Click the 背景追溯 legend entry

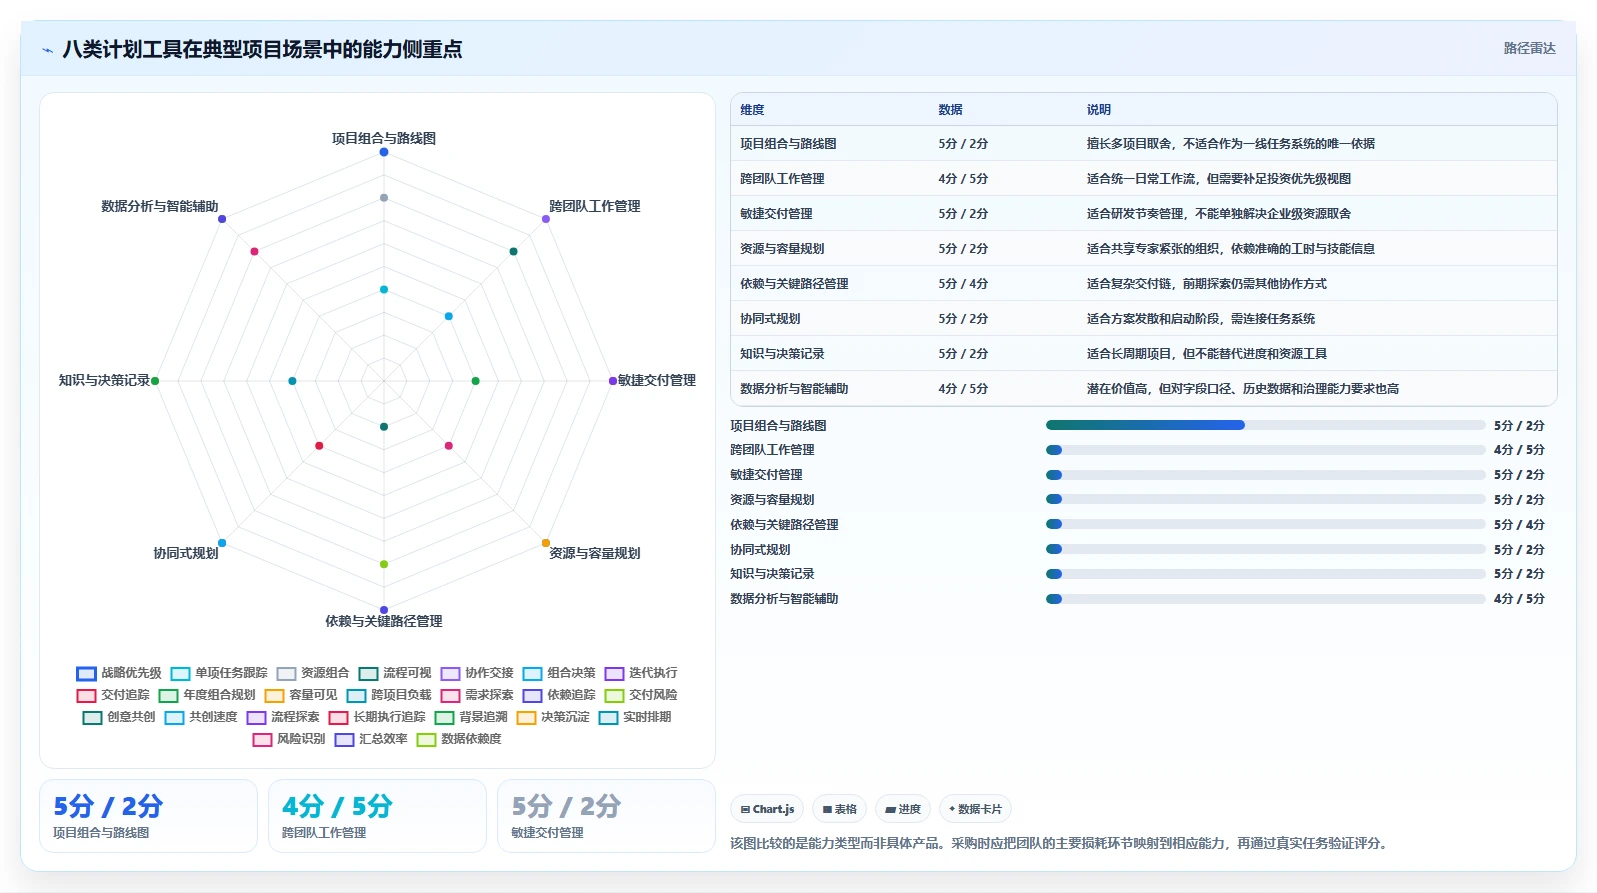[x=471, y=717]
